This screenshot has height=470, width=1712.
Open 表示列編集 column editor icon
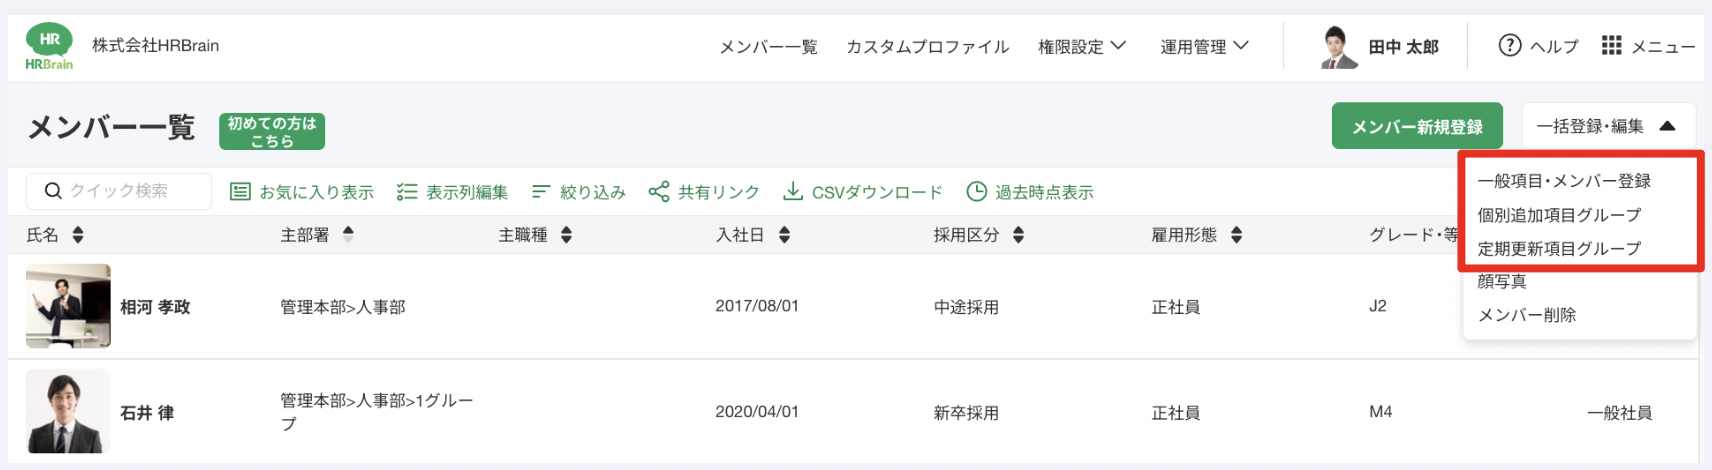tap(407, 191)
